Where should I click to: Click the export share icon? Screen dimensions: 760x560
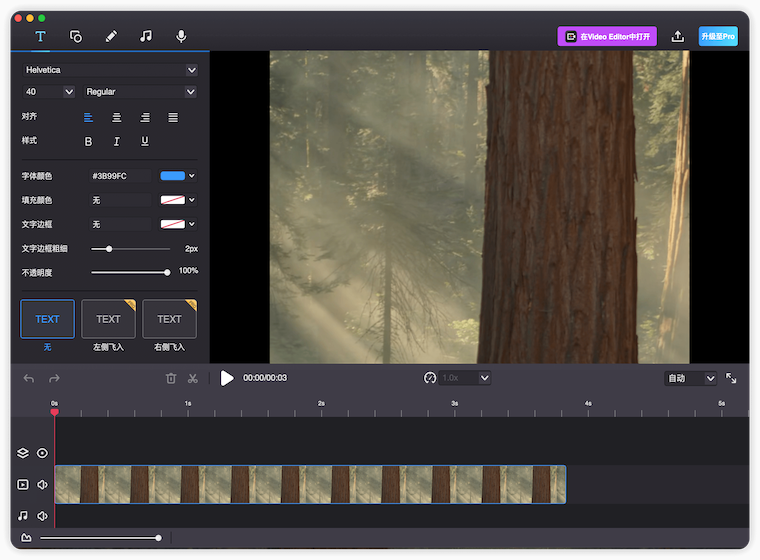678,36
